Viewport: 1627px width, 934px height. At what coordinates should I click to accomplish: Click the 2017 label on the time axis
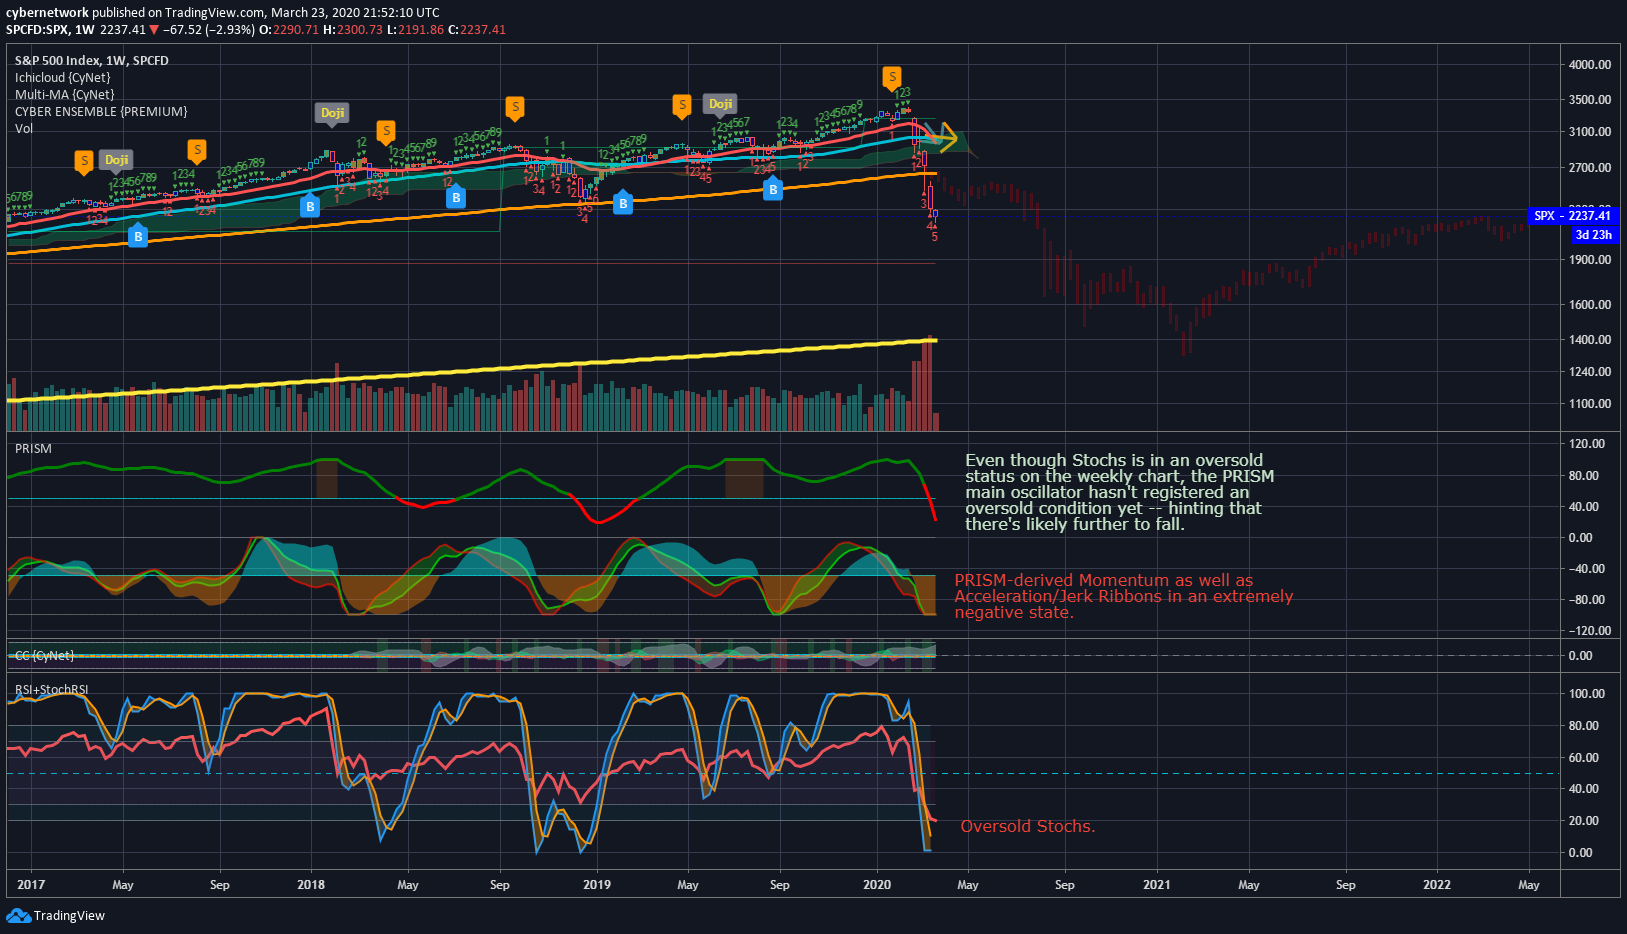pyautogui.click(x=31, y=885)
